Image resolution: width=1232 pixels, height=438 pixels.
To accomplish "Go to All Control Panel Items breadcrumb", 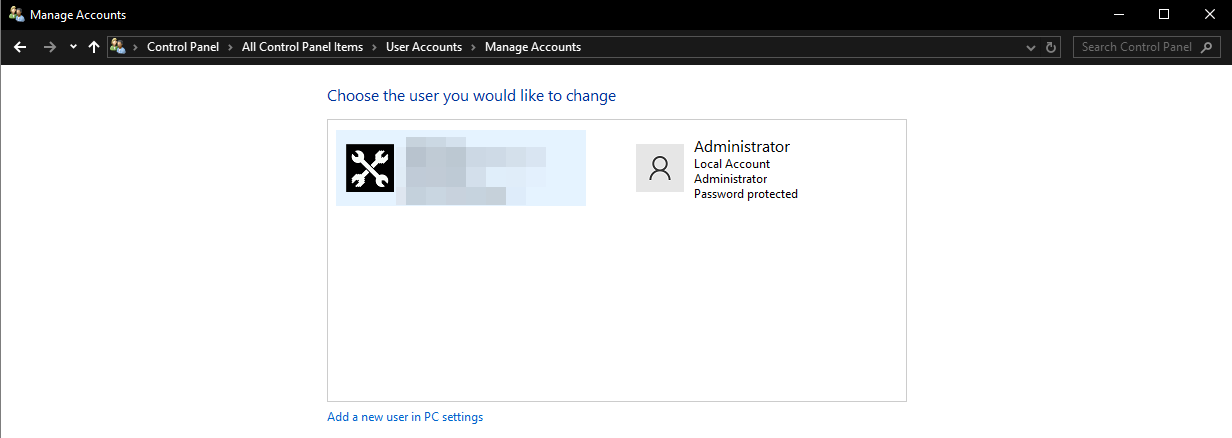I will pyautogui.click(x=302, y=47).
